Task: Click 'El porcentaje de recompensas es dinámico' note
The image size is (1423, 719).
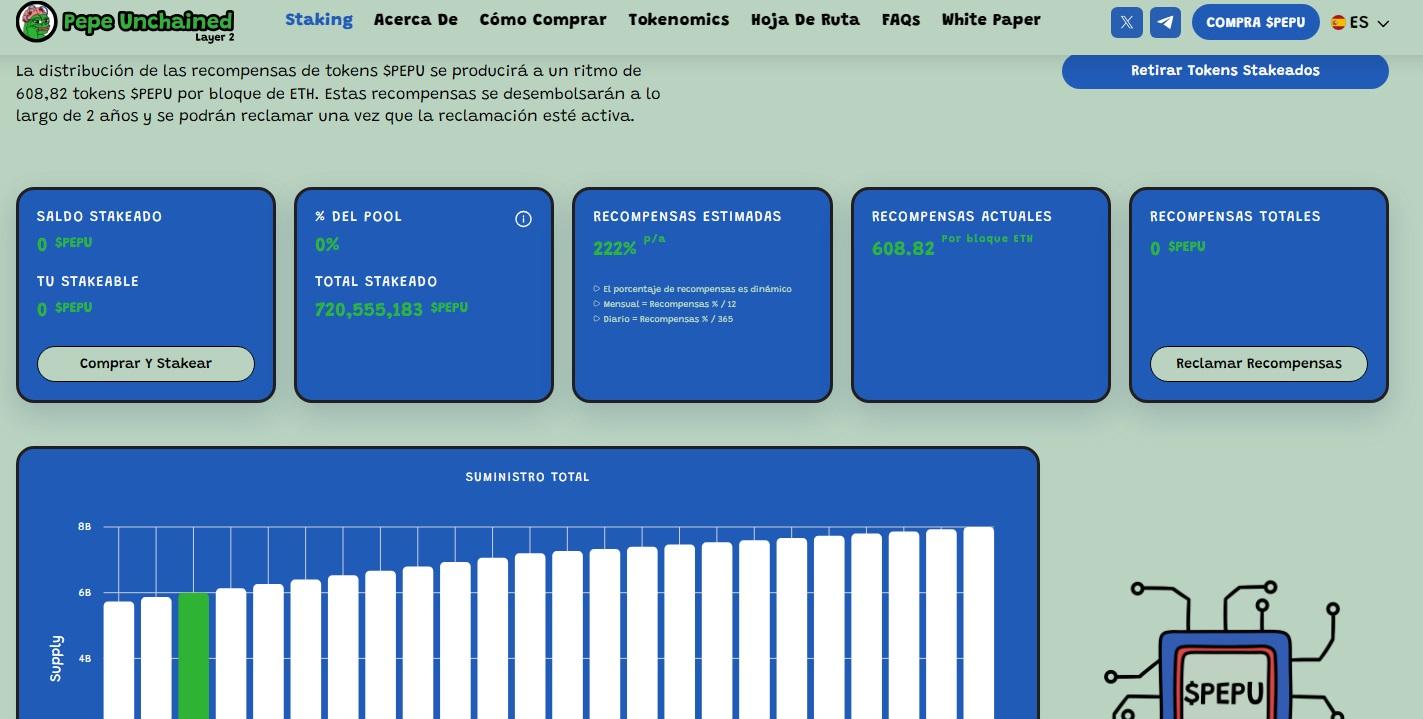Action: point(697,289)
